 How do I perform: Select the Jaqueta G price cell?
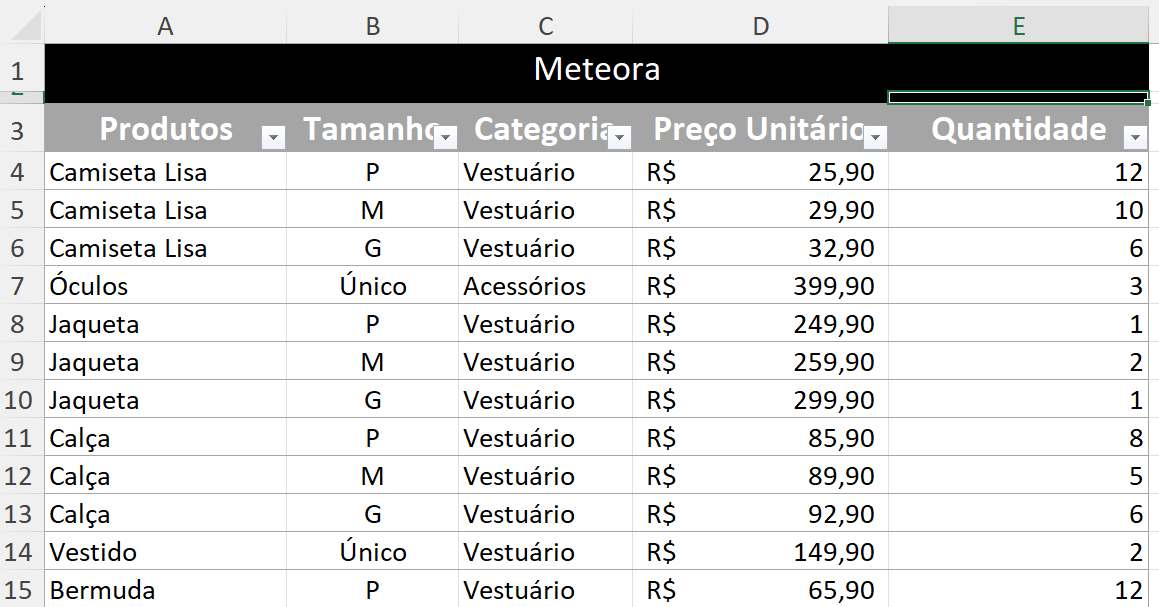tap(760, 400)
